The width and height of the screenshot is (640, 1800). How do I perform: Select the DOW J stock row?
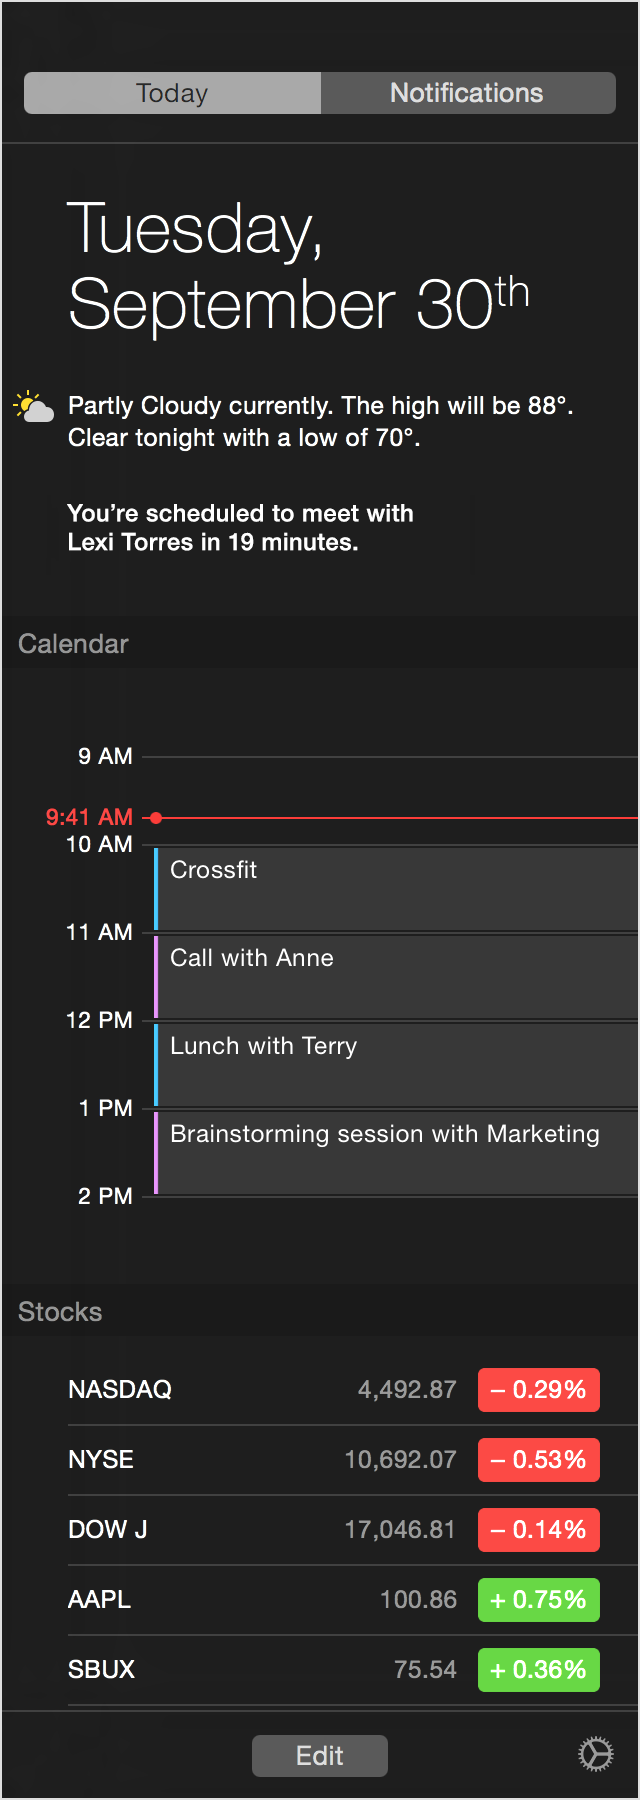pyautogui.click(x=353, y=1530)
